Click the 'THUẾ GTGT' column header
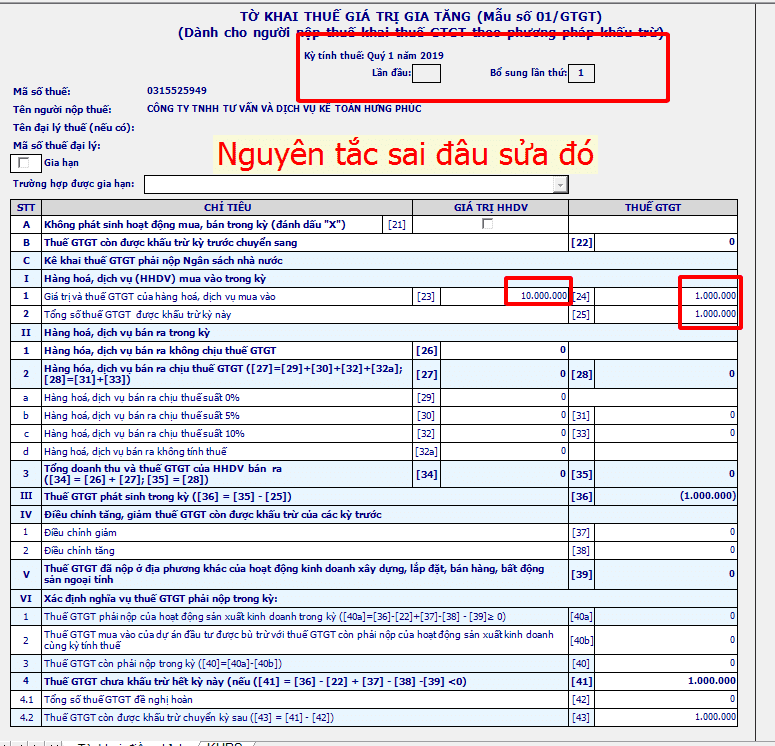Viewport: 775px width, 746px height. pyautogui.click(x=653, y=207)
